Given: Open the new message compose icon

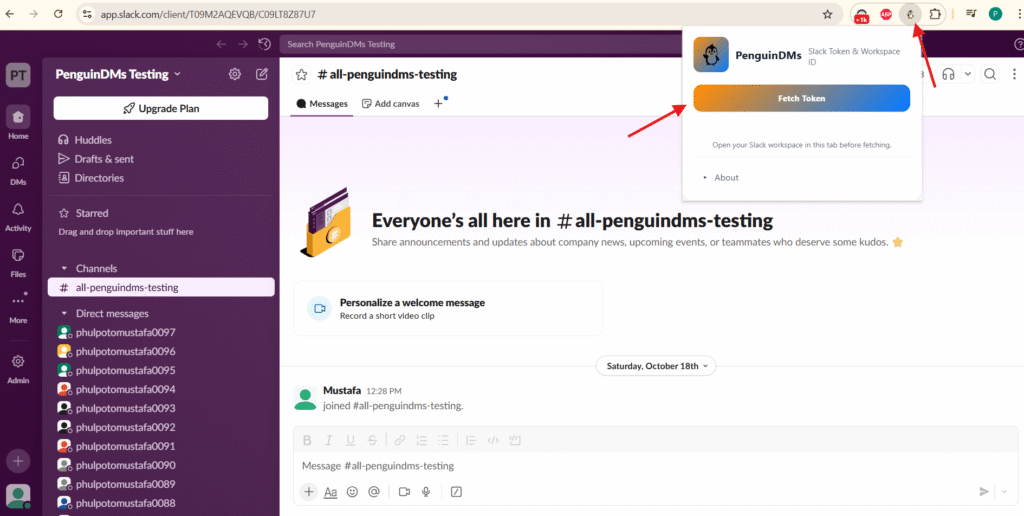Looking at the screenshot, I should pyautogui.click(x=262, y=74).
